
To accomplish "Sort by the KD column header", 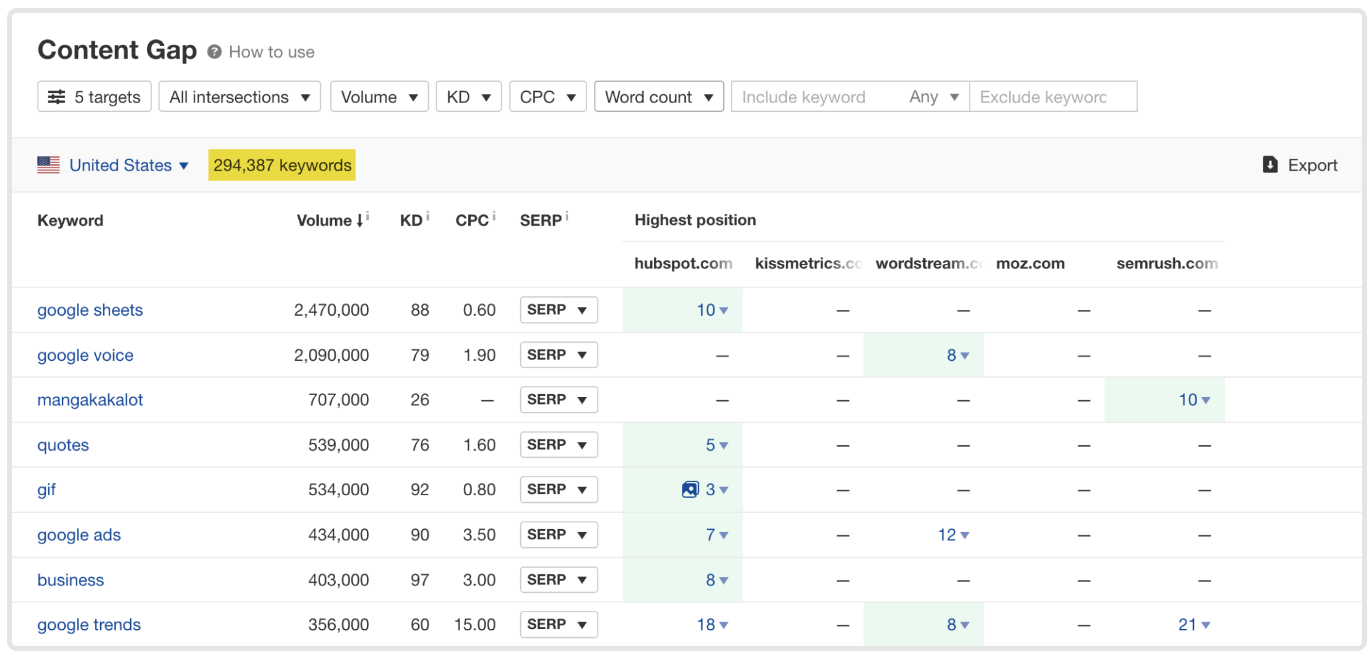I will tap(411, 220).
